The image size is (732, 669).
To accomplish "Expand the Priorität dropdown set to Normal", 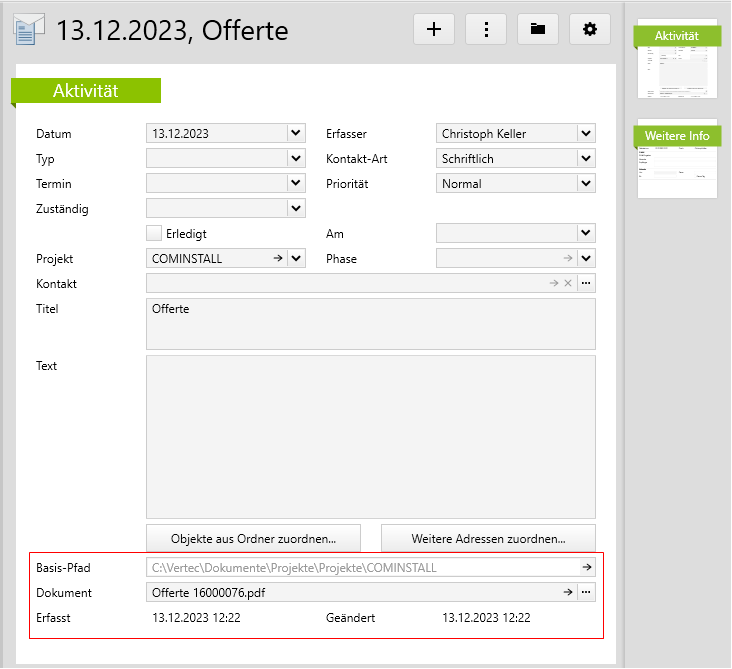I will pyautogui.click(x=586, y=183).
